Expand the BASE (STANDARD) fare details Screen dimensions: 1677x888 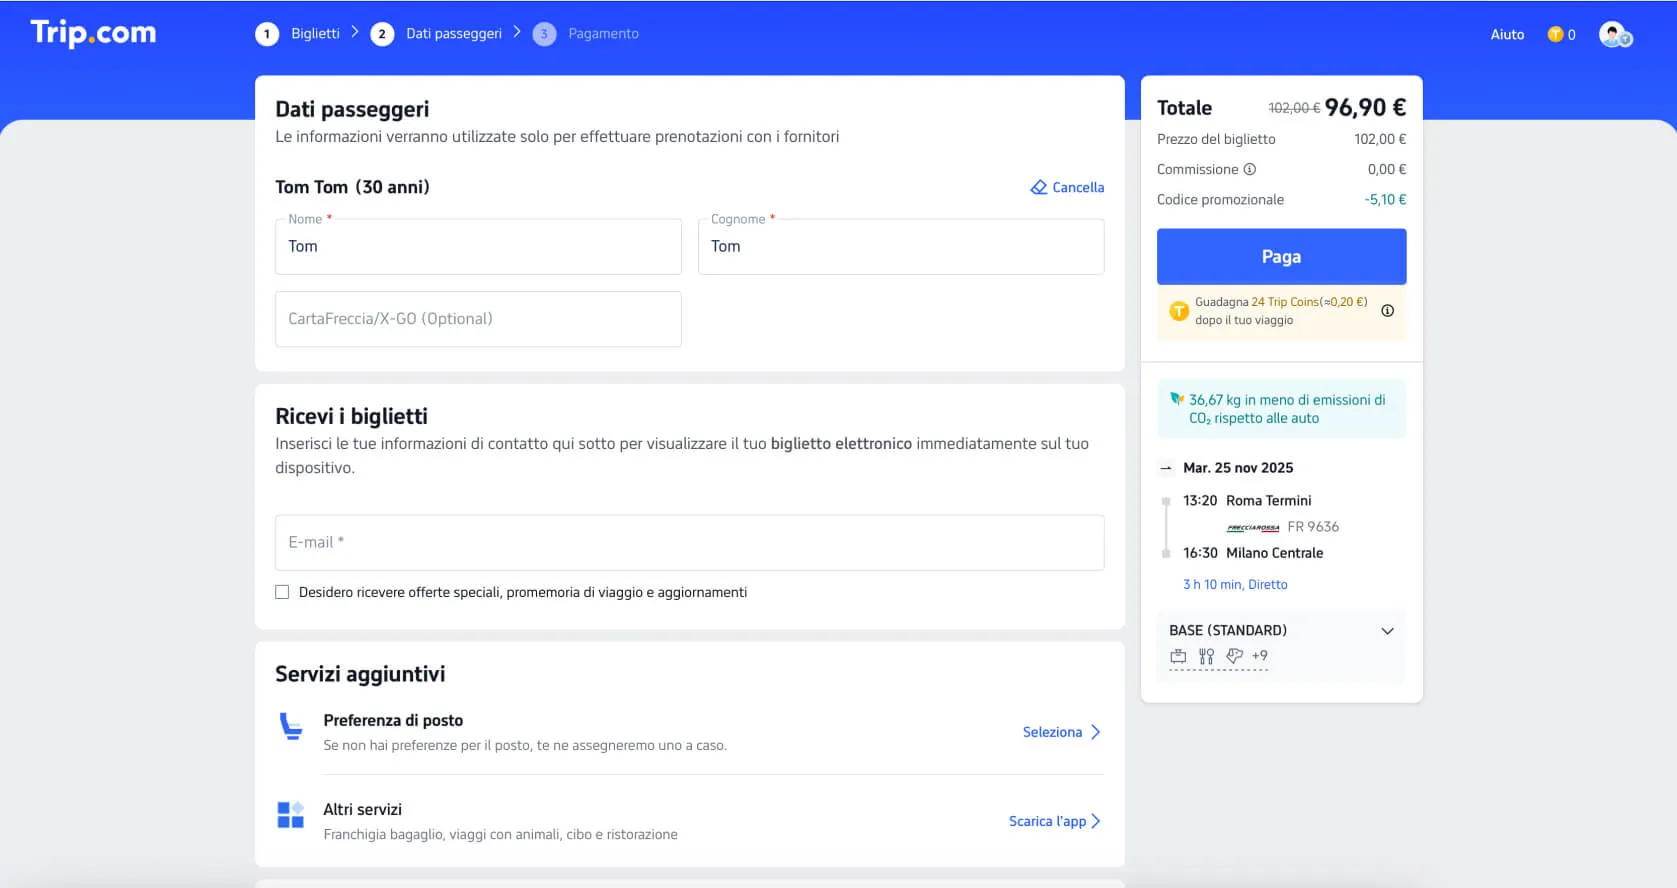(1387, 631)
